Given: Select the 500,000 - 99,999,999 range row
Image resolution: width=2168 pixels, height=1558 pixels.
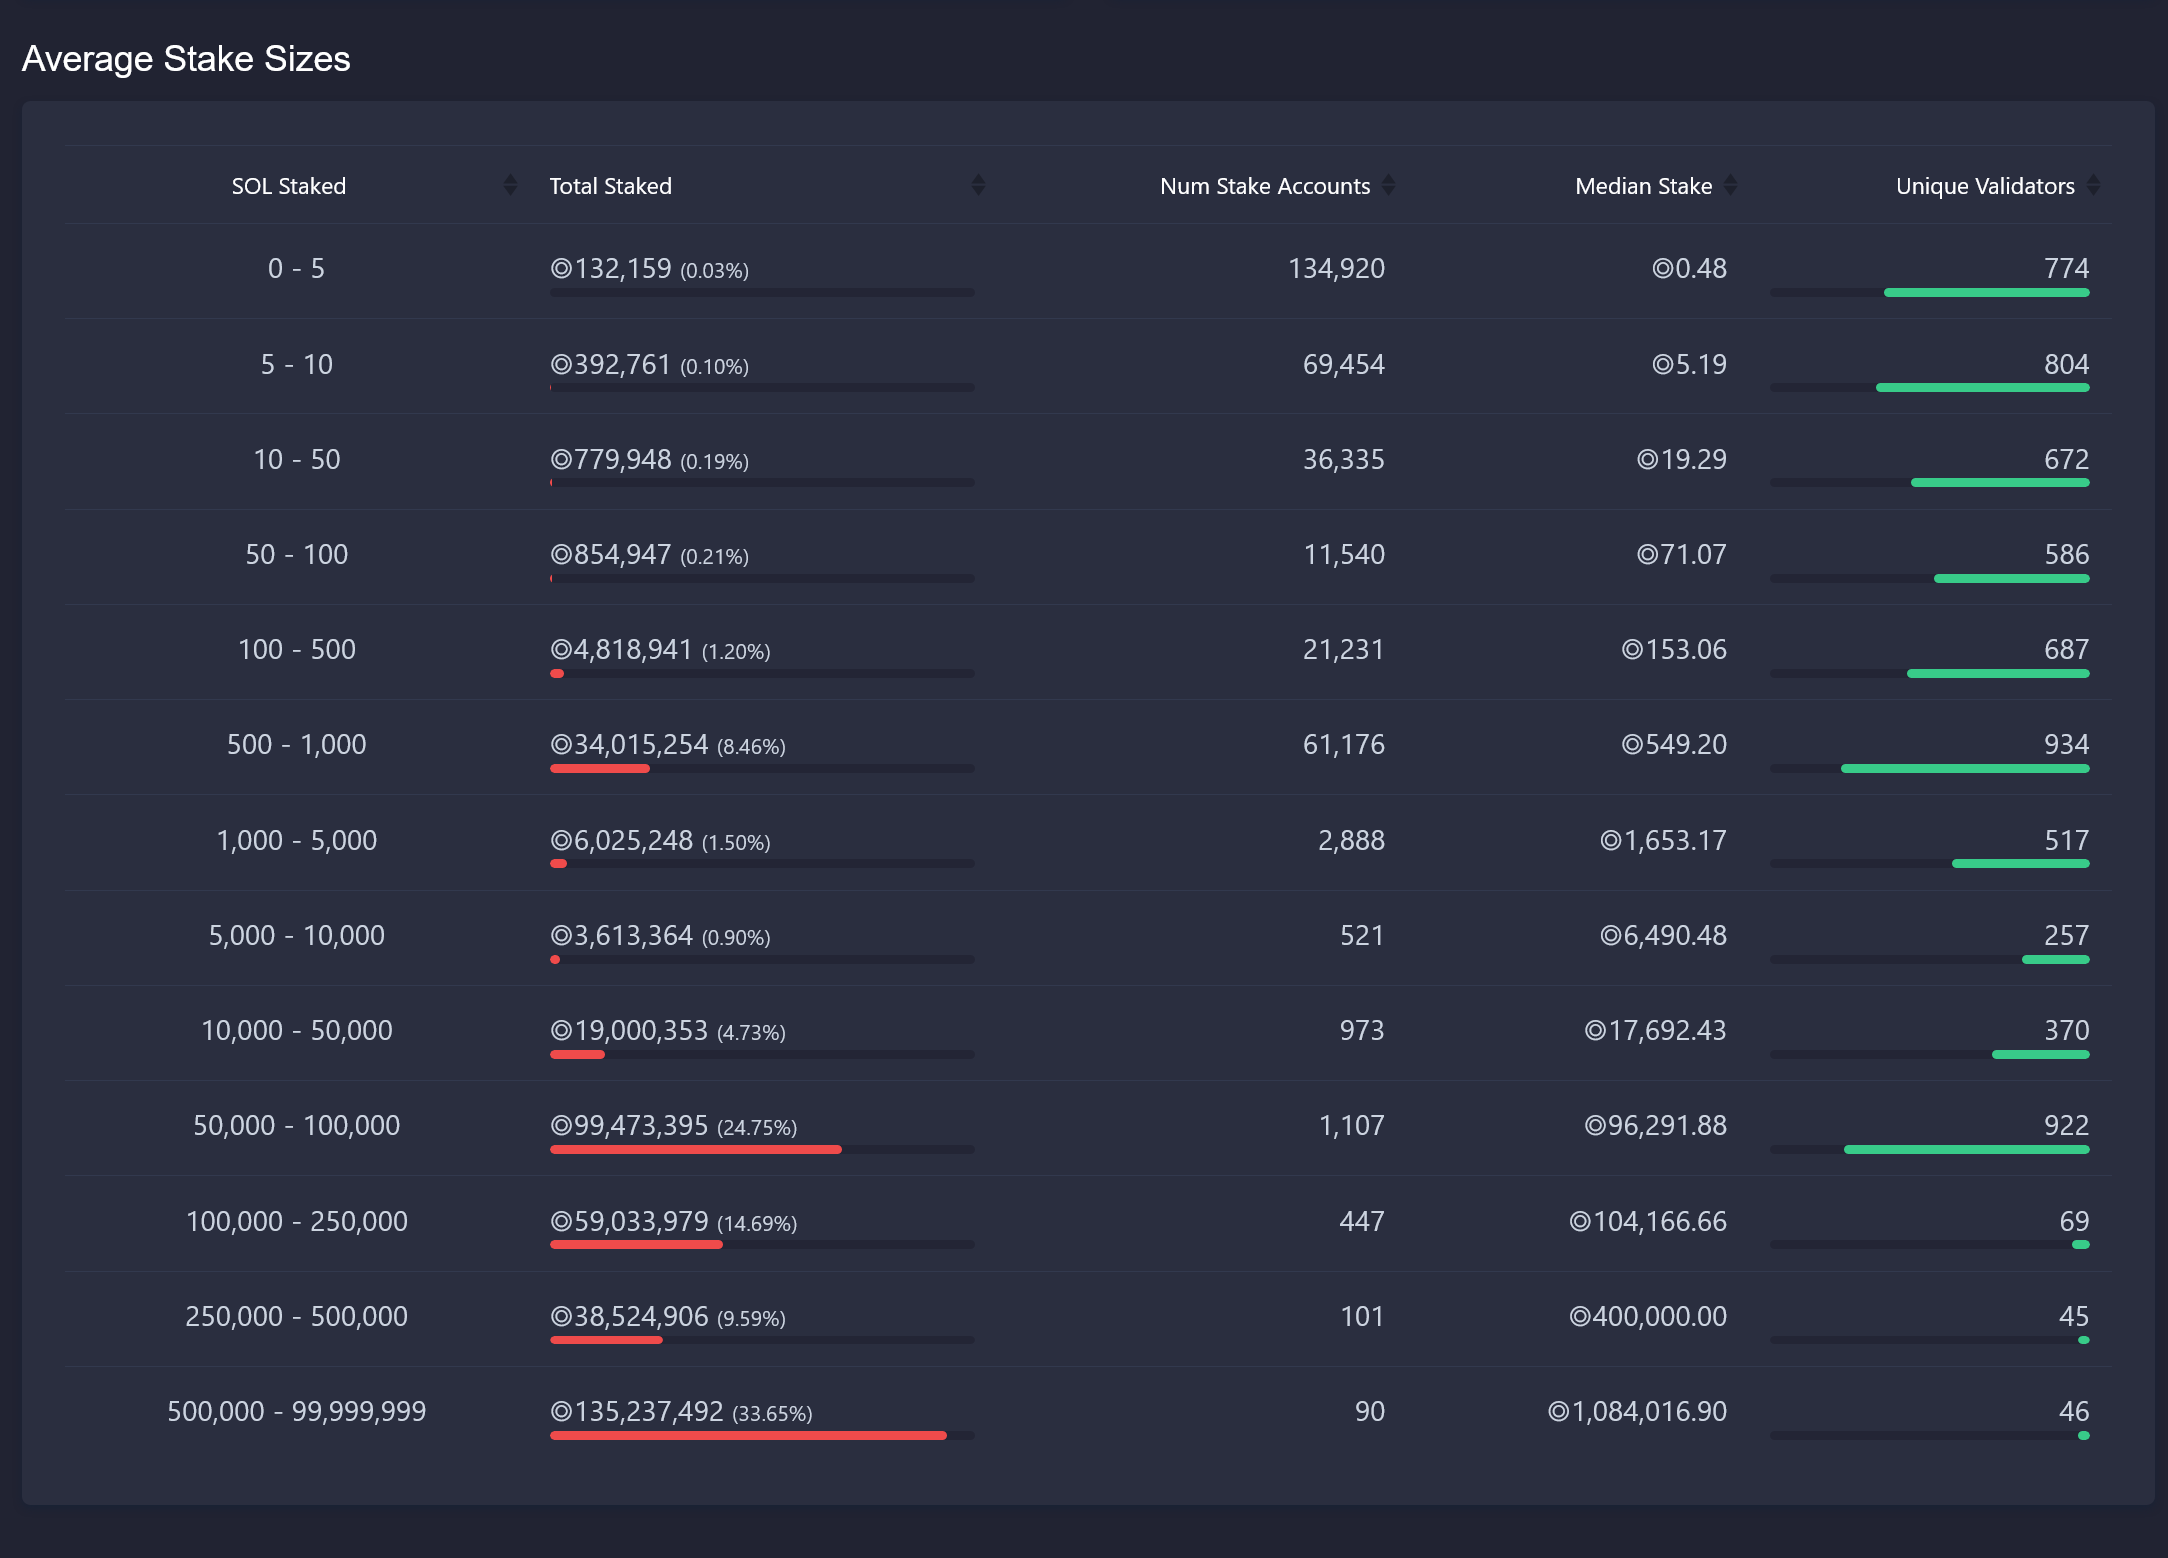Looking at the screenshot, I should pyautogui.click(x=296, y=1412).
